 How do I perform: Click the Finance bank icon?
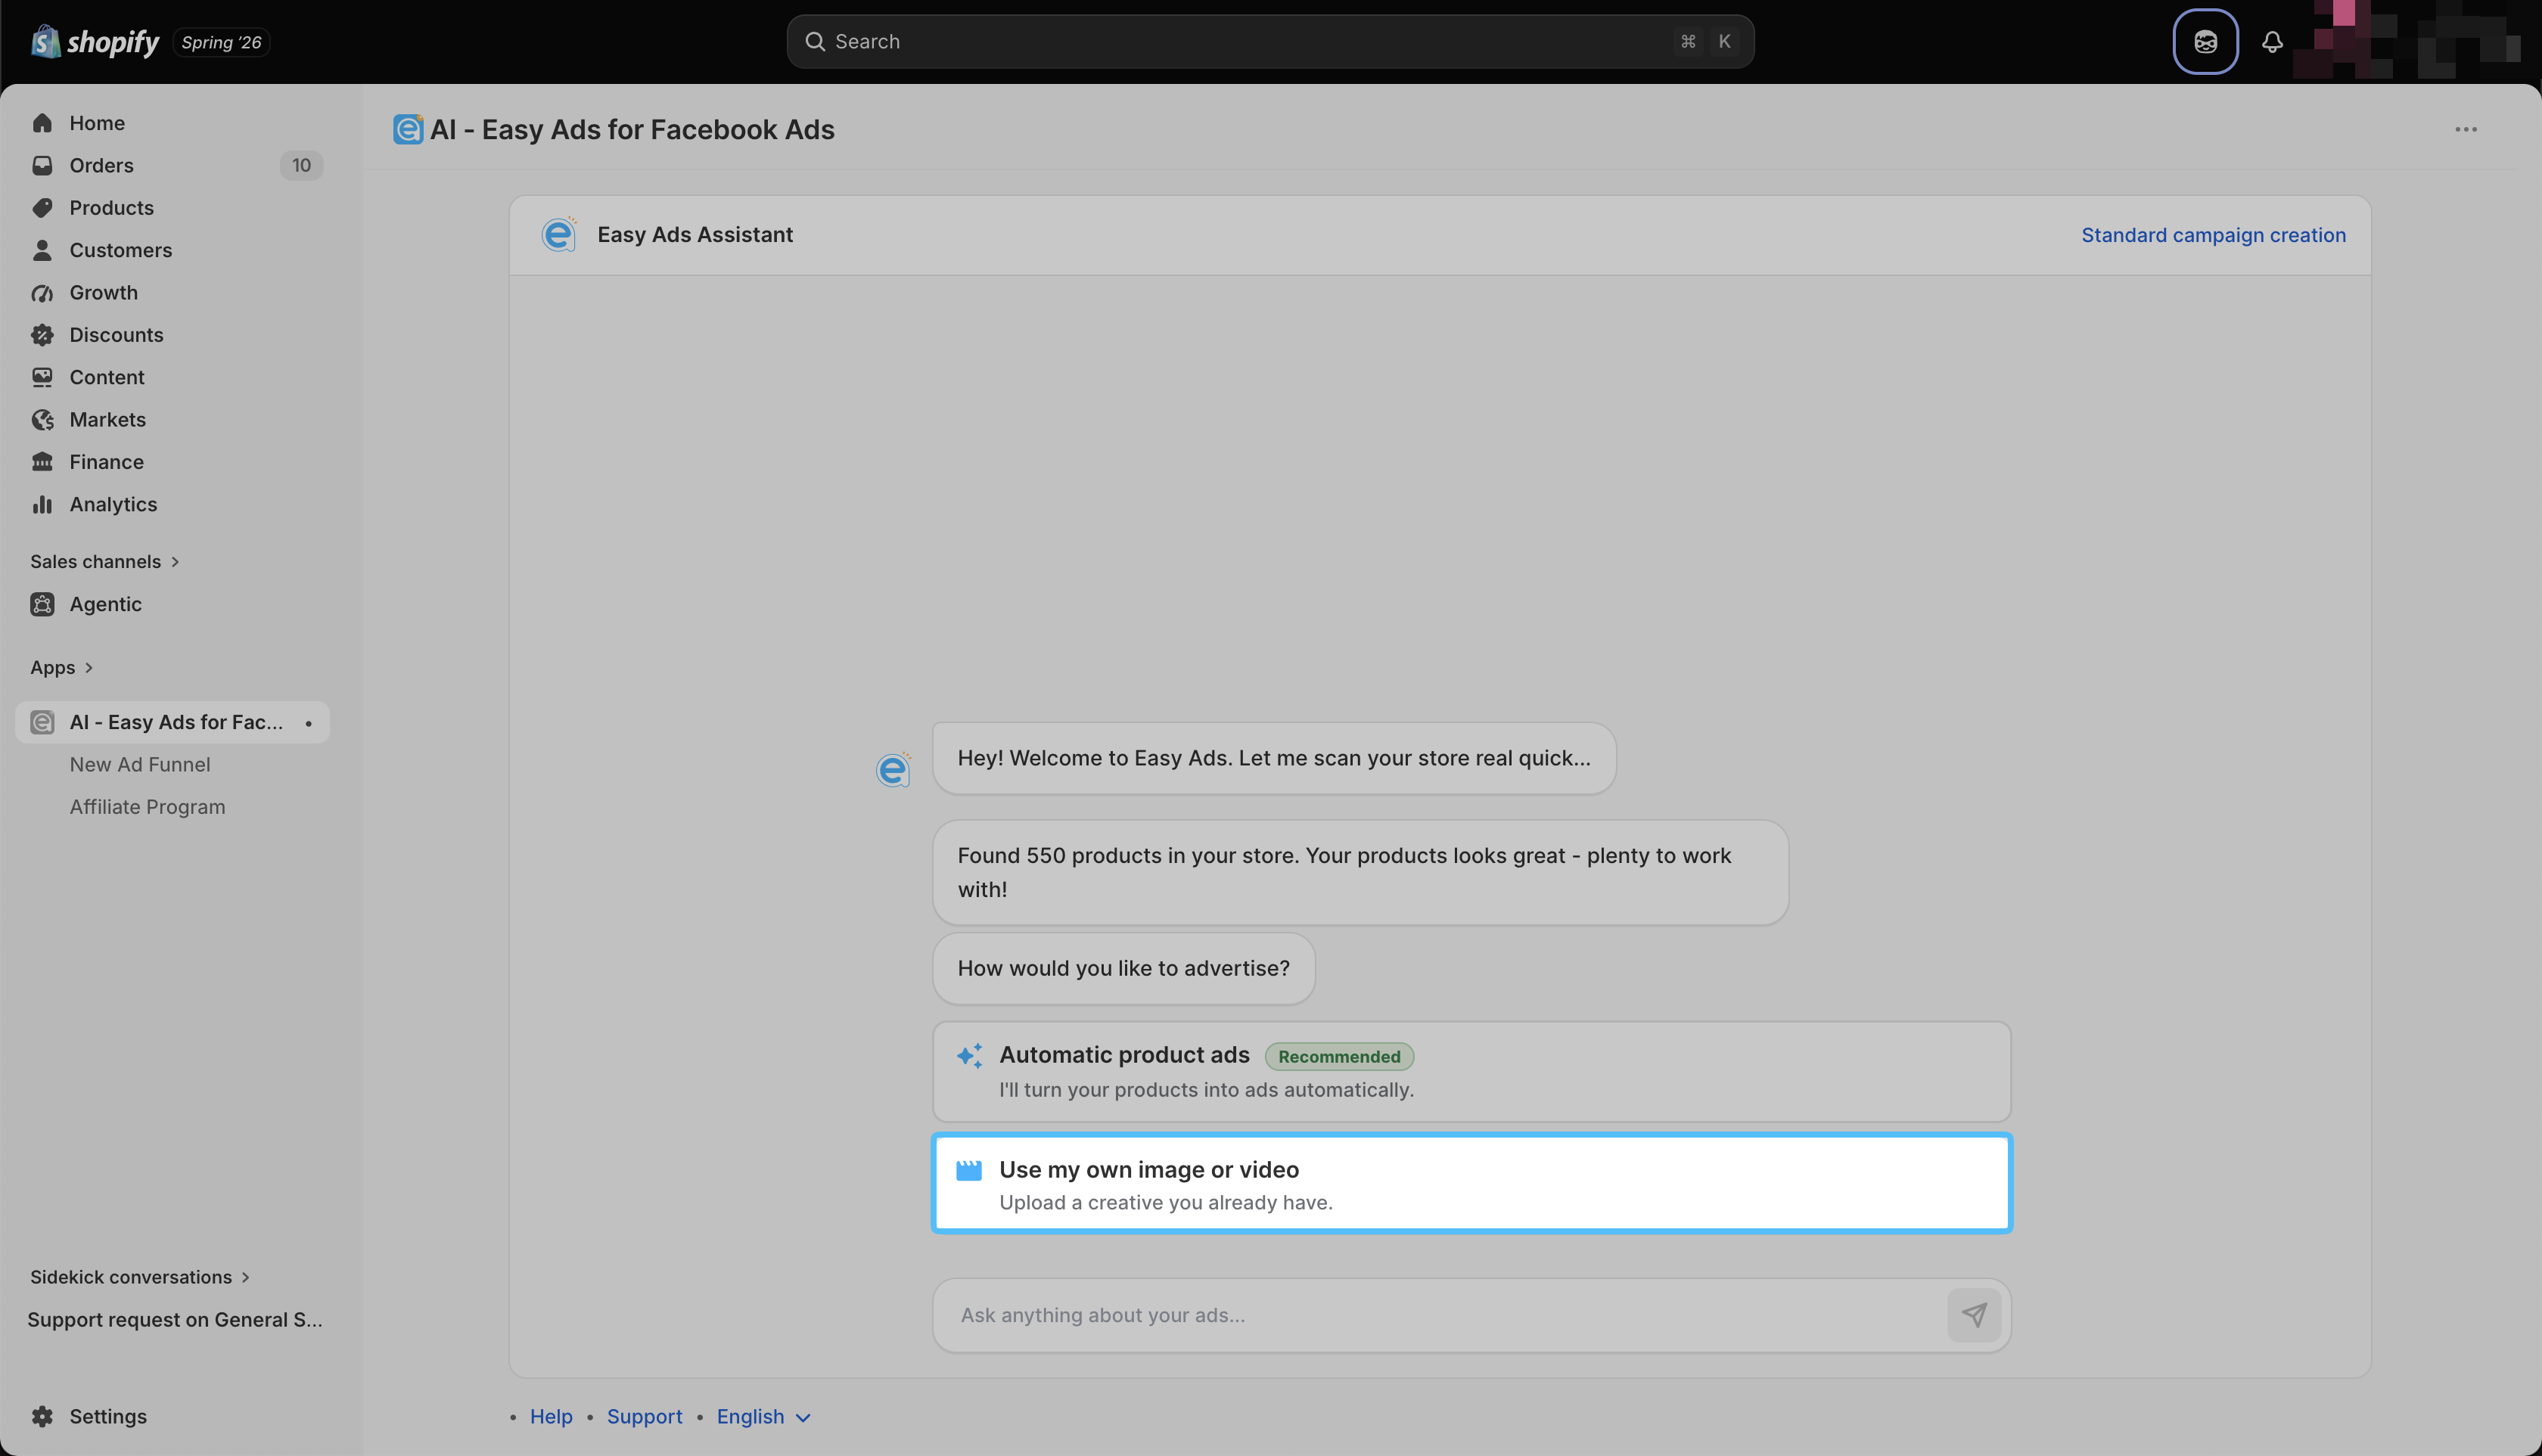click(x=42, y=462)
